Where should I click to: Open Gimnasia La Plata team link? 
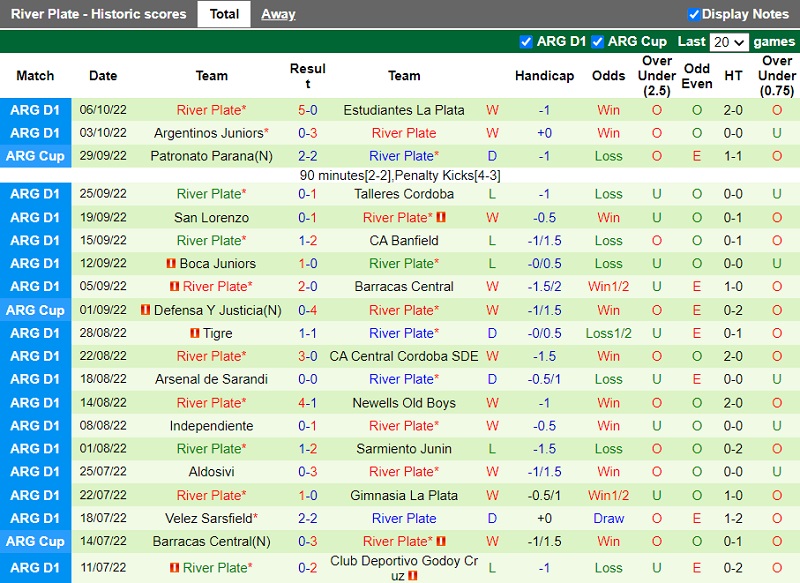coord(404,495)
